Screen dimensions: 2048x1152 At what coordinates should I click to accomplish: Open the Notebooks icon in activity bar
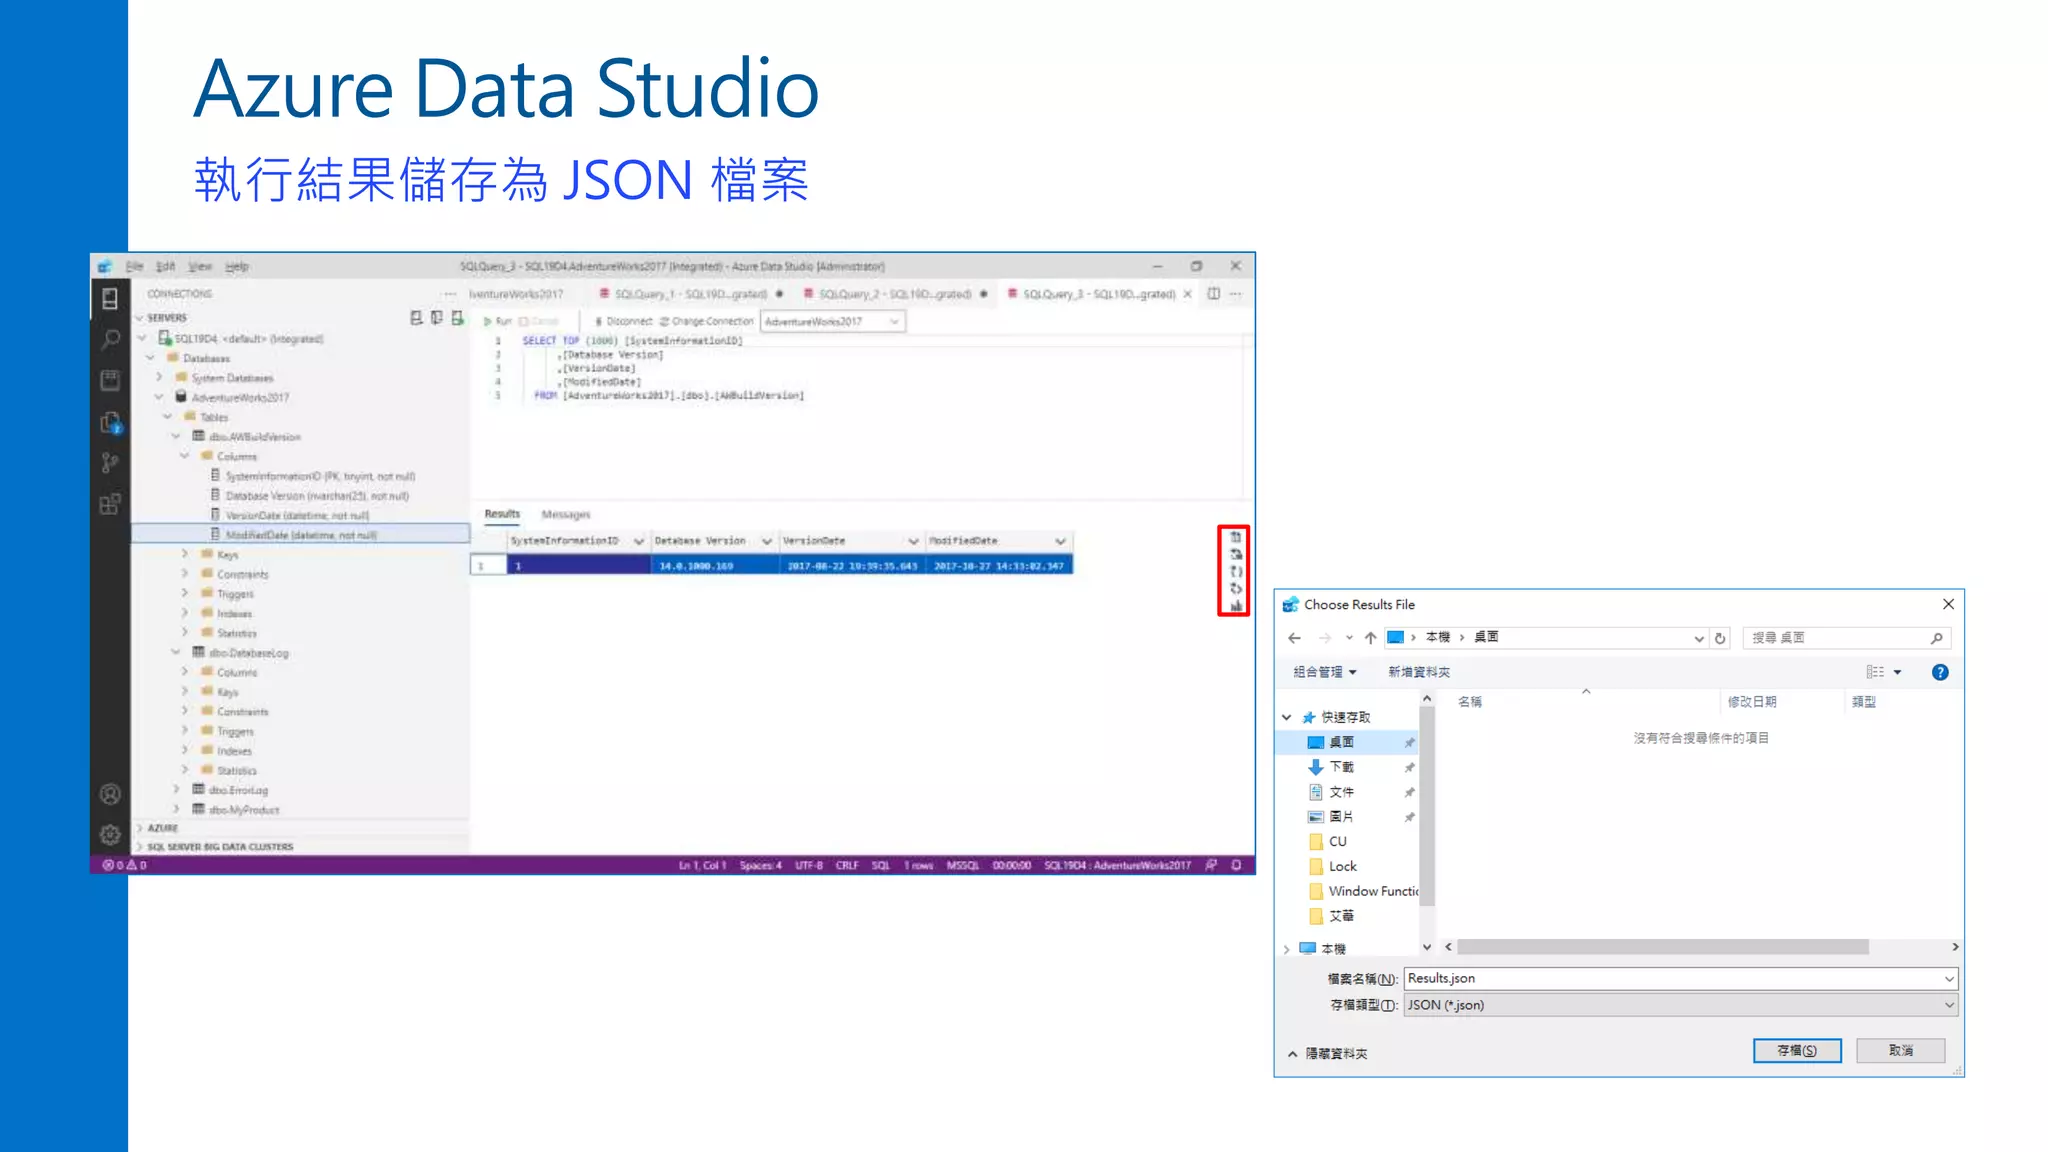tap(110, 380)
